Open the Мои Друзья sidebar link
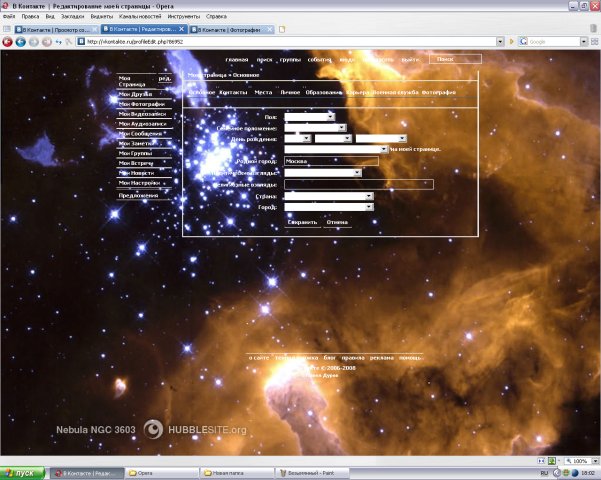The image size is (601, 480). point(135,94)
